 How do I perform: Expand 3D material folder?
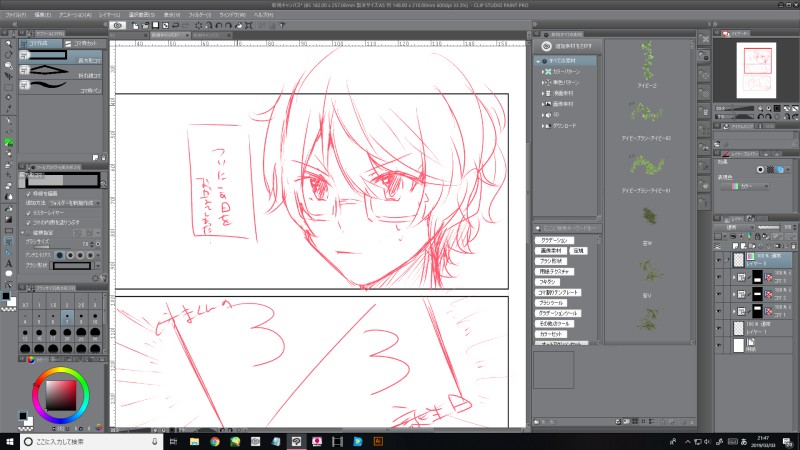coord(543,115)
